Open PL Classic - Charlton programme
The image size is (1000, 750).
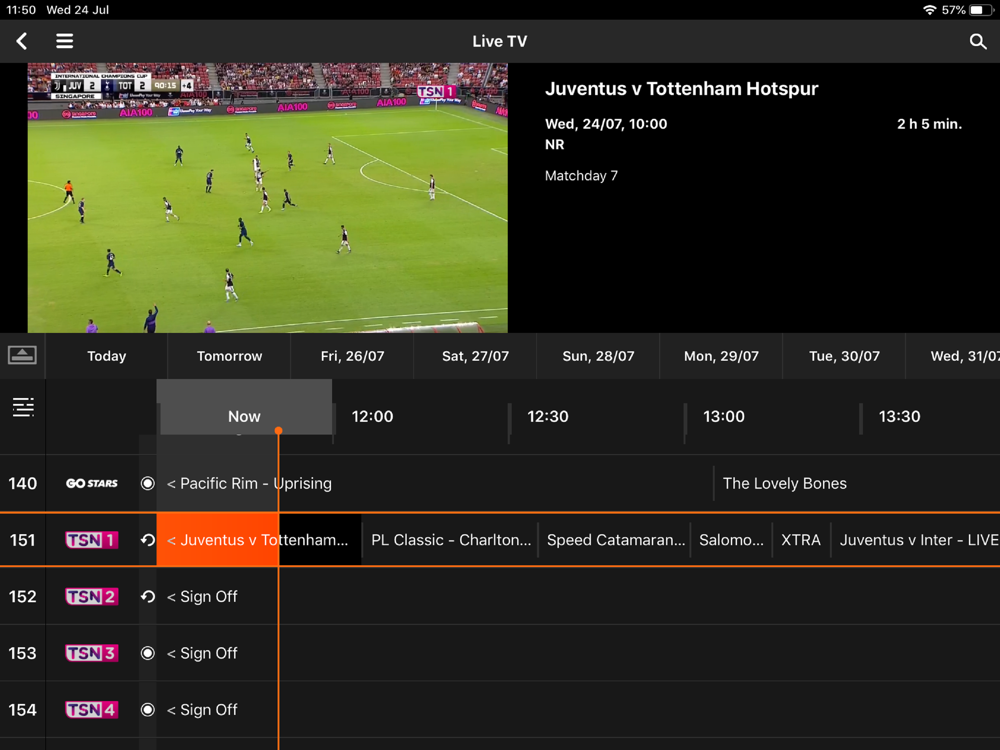point(450,540)
